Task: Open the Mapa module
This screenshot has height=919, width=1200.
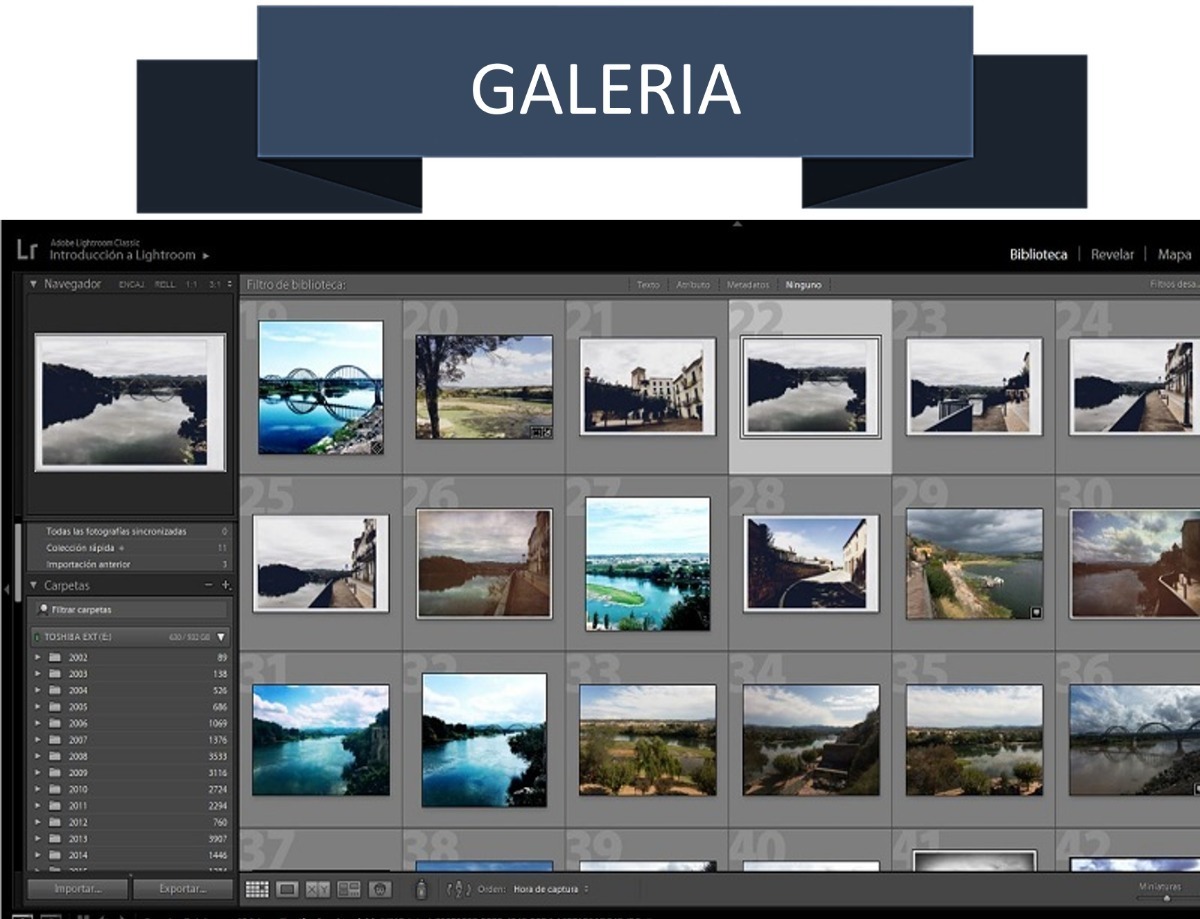Action: click(1174, 254)
